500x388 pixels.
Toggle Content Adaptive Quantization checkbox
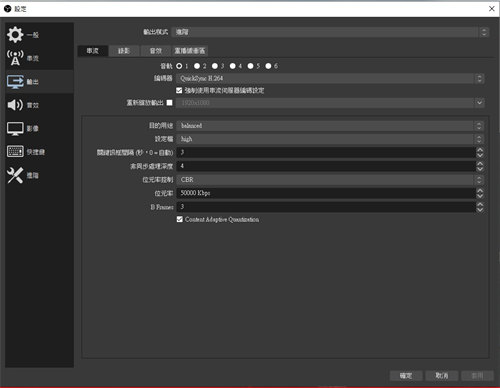pyautogui.click(x=180, y=219)
